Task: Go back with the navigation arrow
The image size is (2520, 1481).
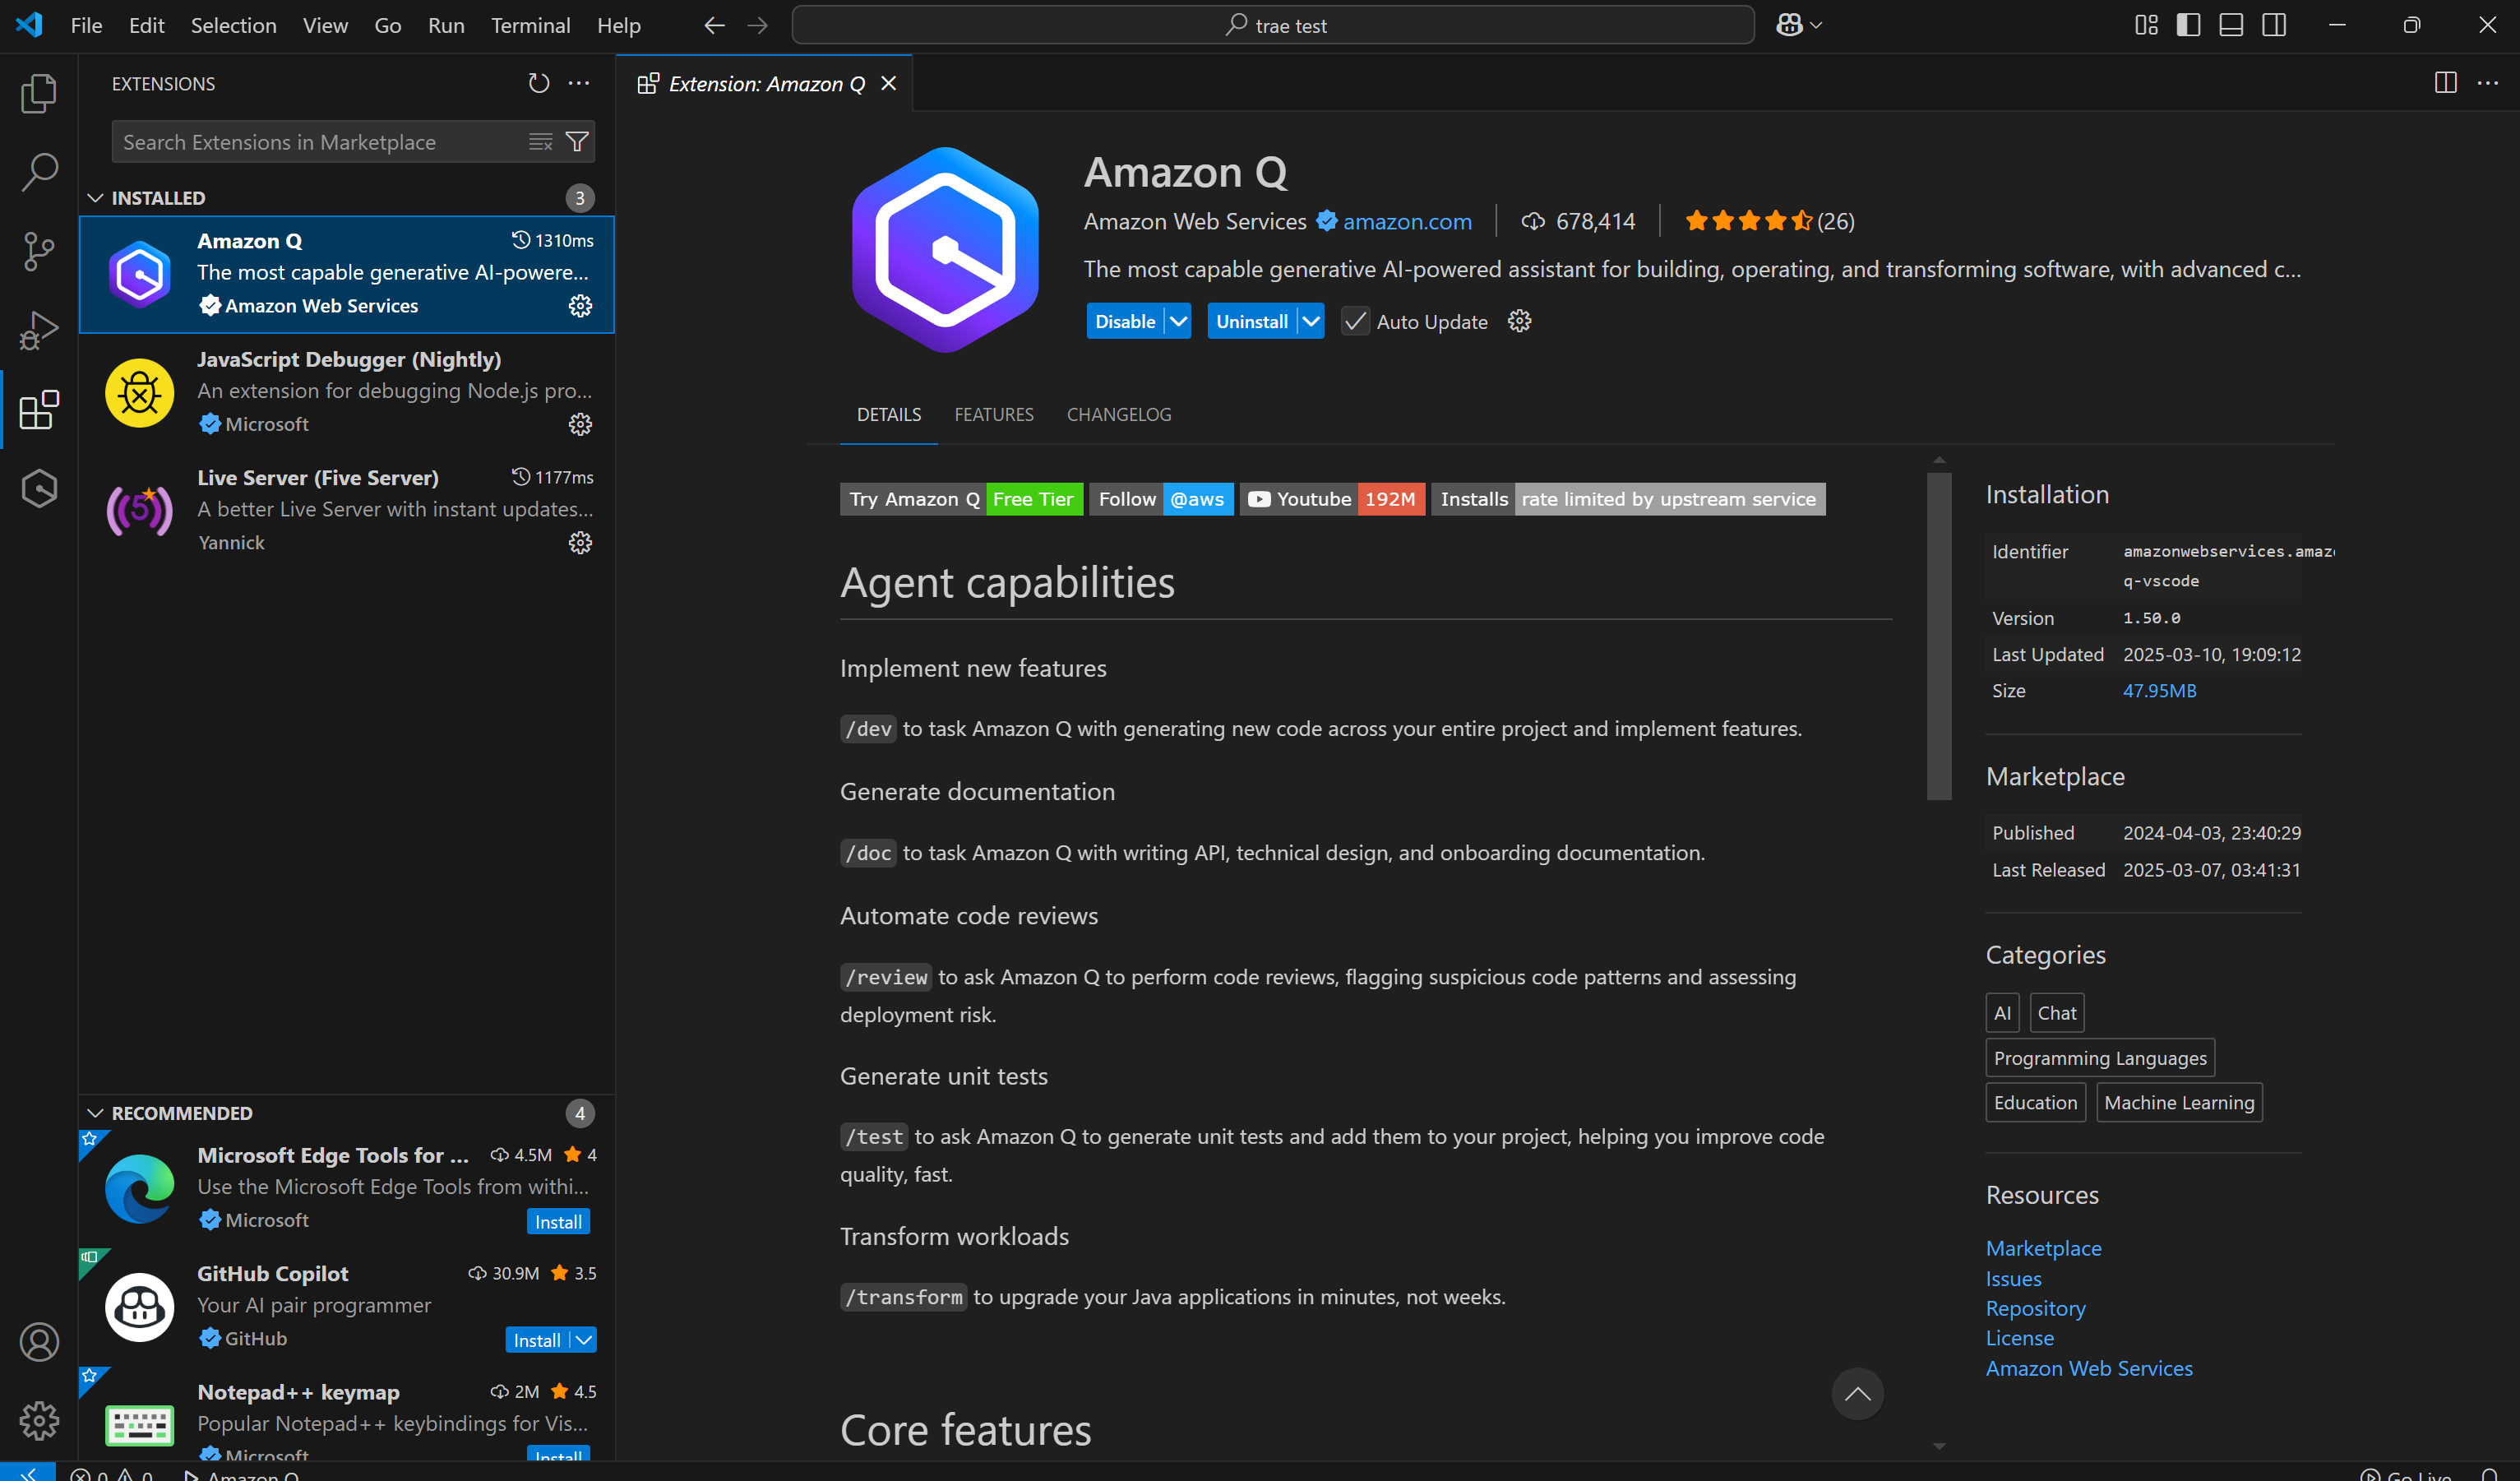Action: (x=714, y=25)
